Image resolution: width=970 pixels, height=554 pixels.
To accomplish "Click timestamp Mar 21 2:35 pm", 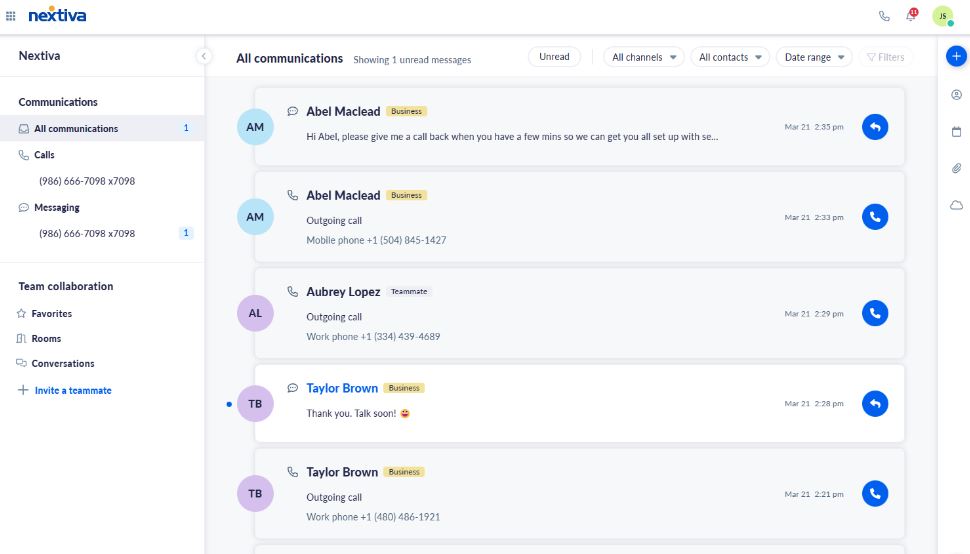I will point(813,127).
